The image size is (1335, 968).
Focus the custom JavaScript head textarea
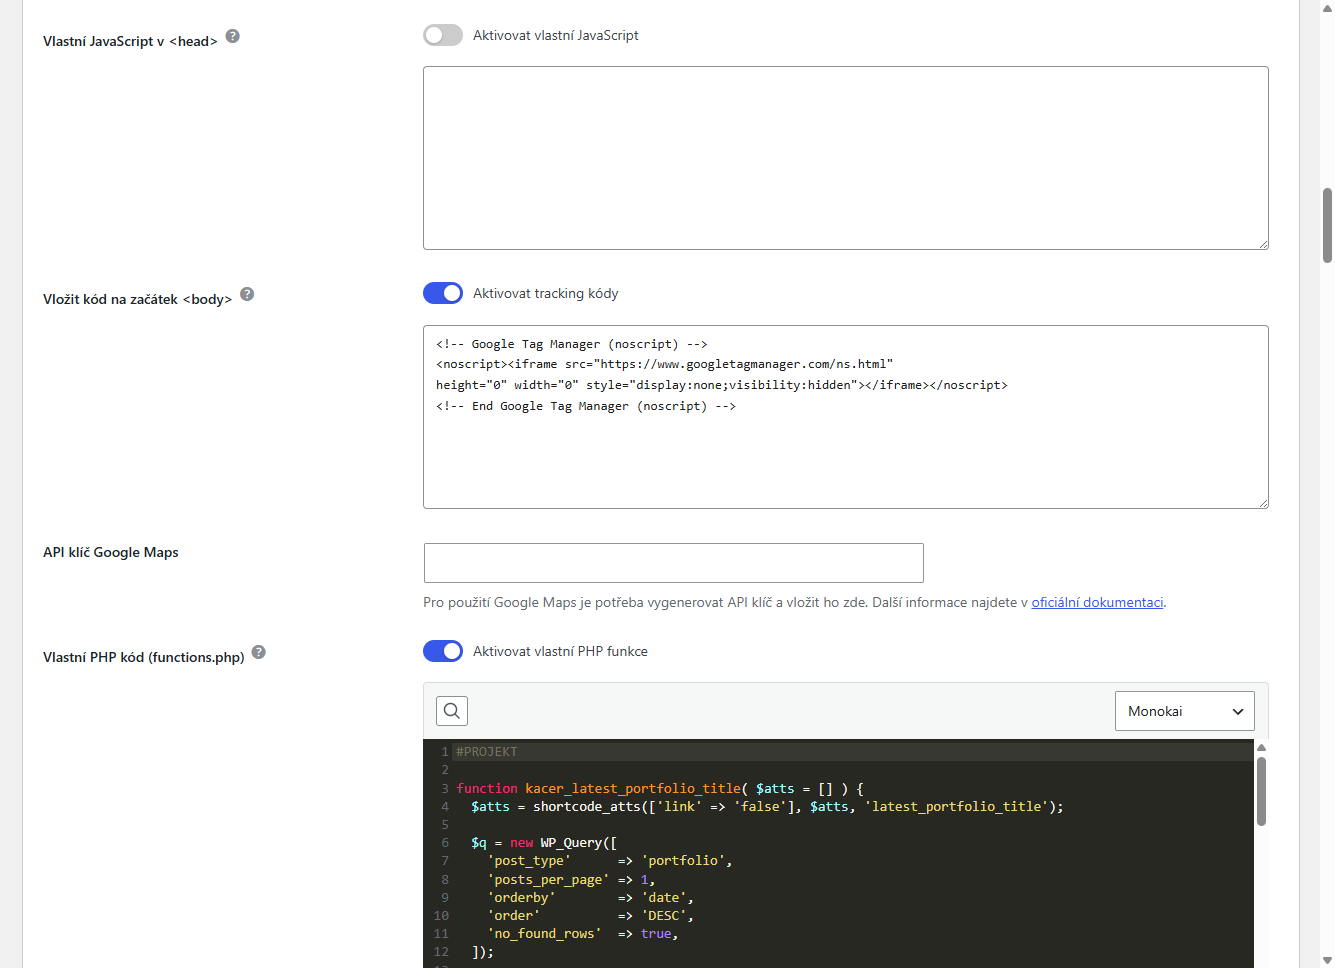(846, 158)
